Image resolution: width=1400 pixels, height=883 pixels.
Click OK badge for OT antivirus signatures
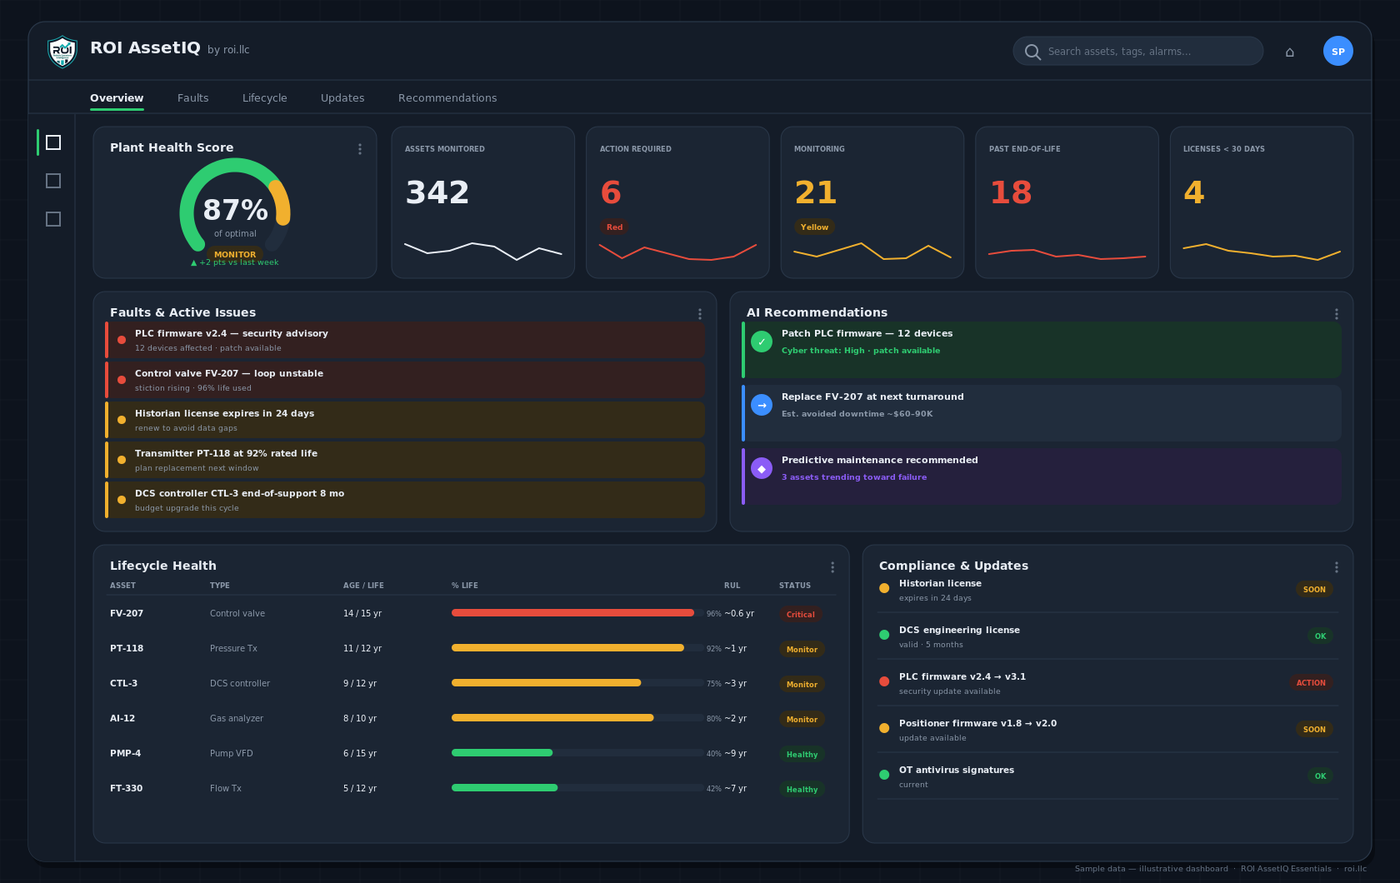point(1320,776)
